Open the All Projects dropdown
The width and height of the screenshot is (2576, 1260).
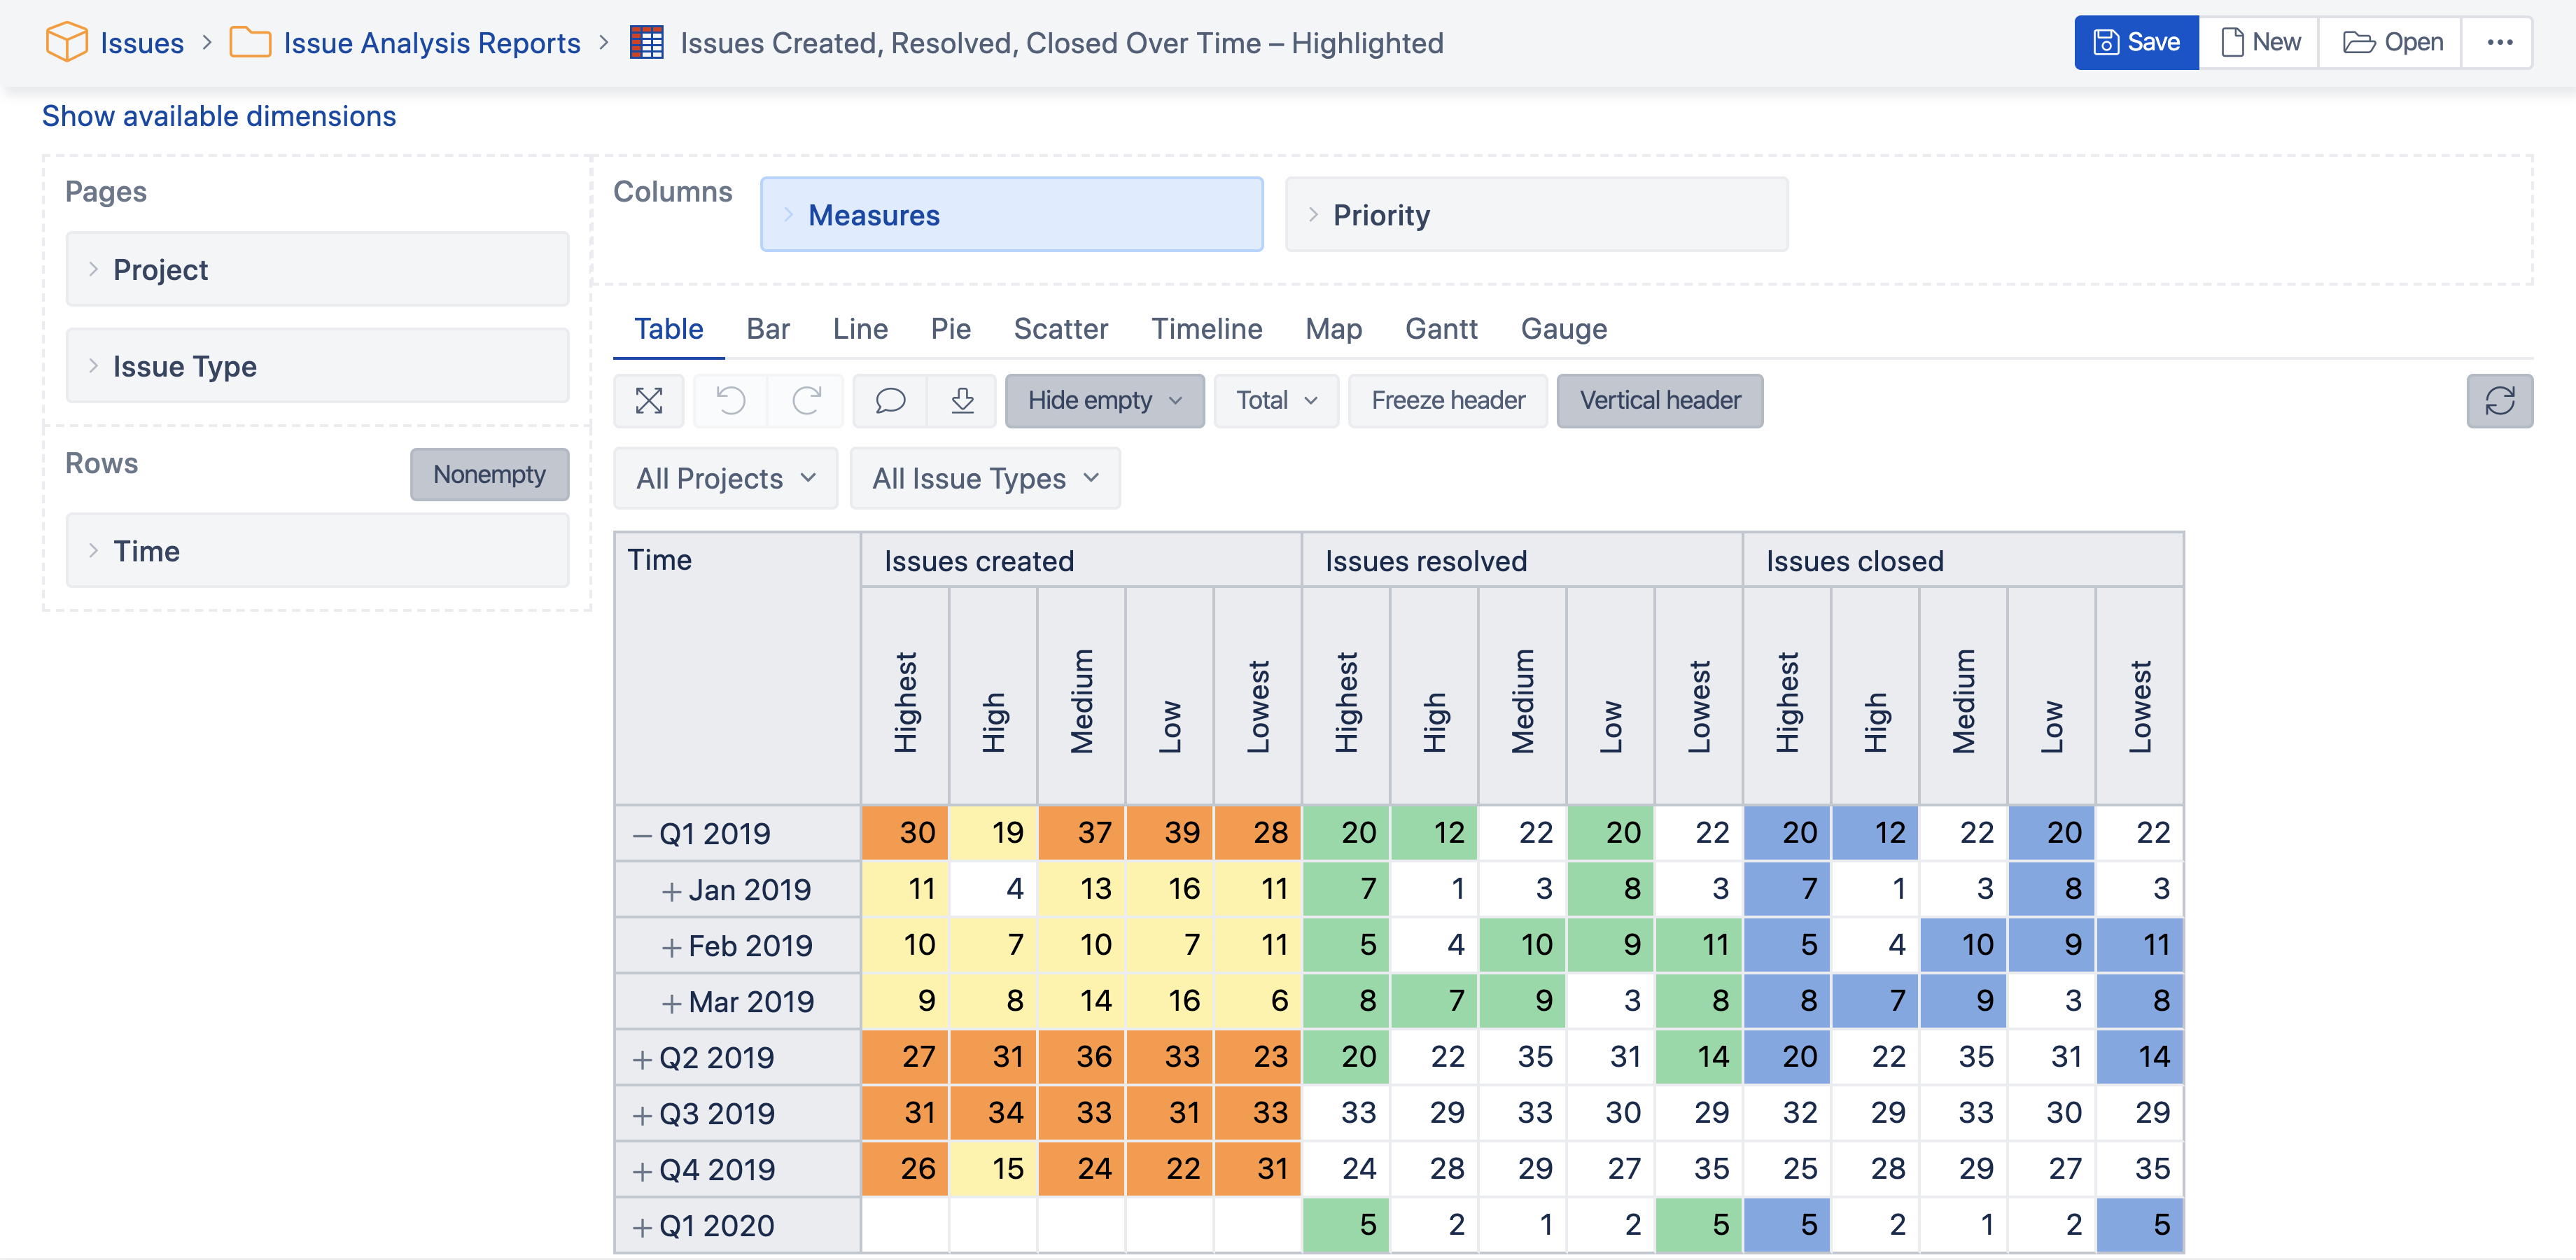726,479
